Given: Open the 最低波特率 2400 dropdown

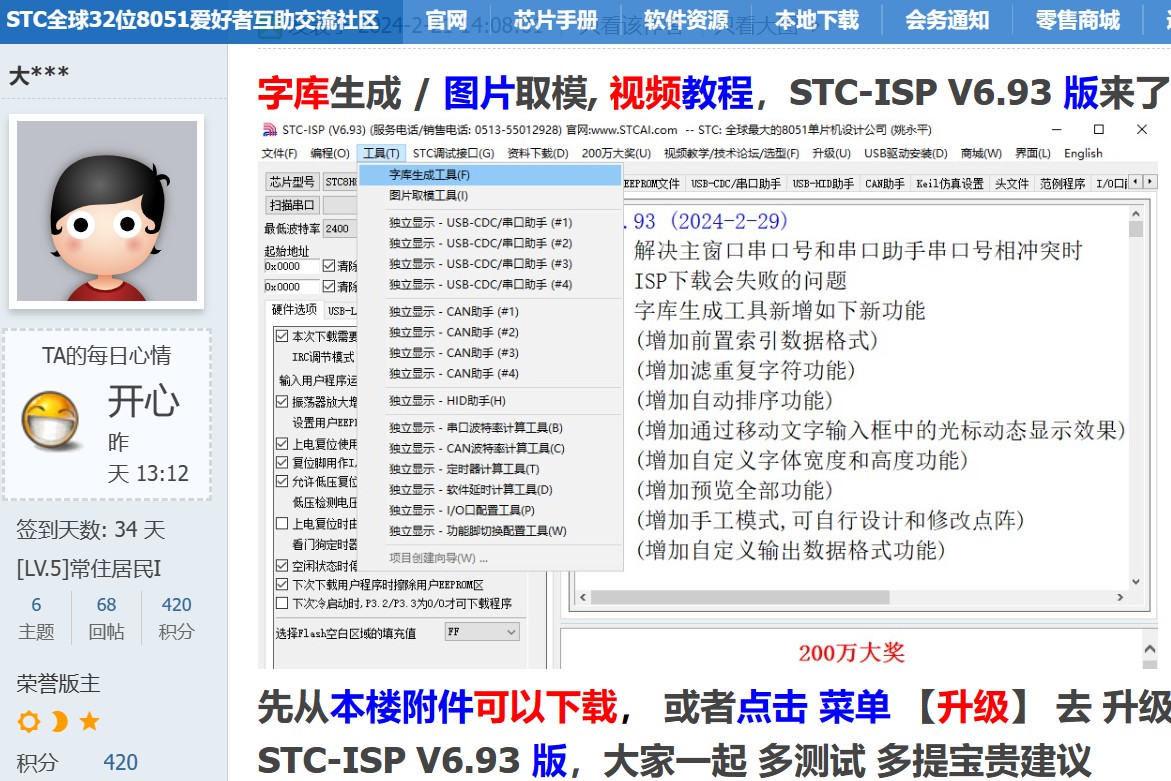Looking at the screenshot, I should tap(341, 228).
